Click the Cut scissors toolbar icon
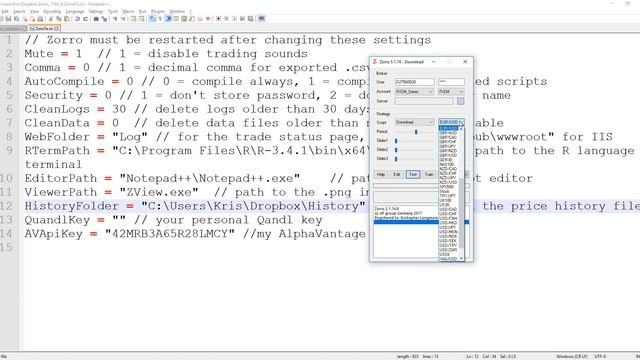The width and height of the screenshot is (640, 360). [51, 19]
